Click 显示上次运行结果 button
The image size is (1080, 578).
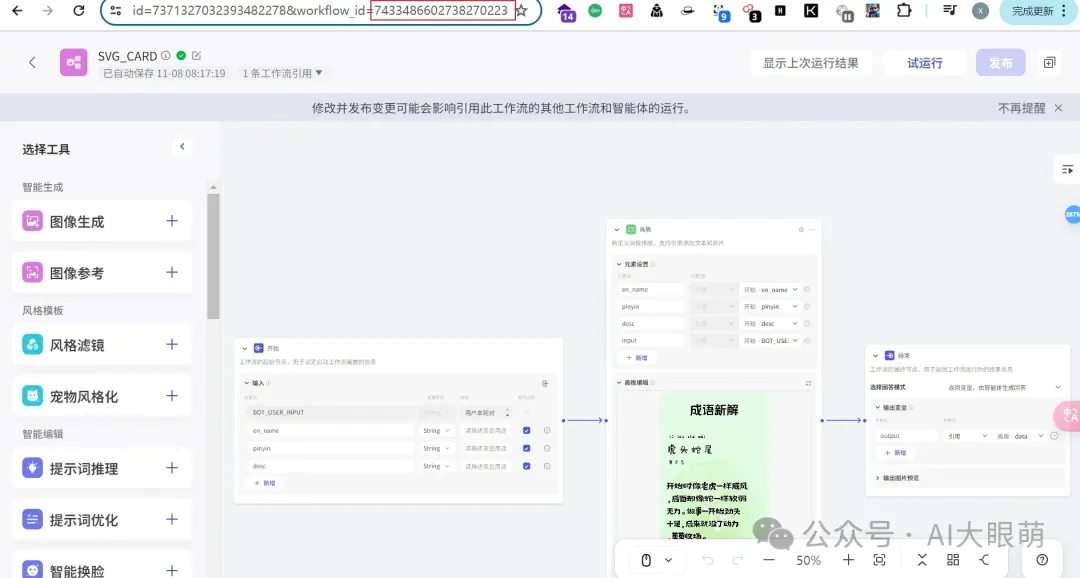tap(810, 63)
